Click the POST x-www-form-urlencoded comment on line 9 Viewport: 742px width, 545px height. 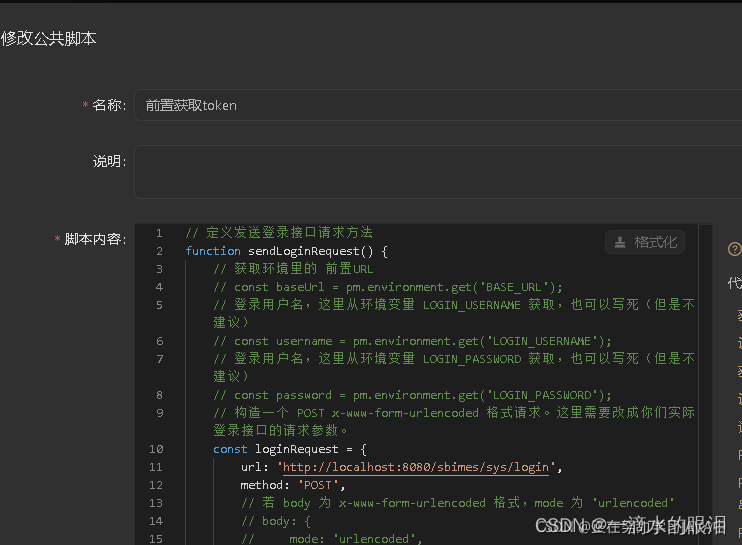pos(453,422)
